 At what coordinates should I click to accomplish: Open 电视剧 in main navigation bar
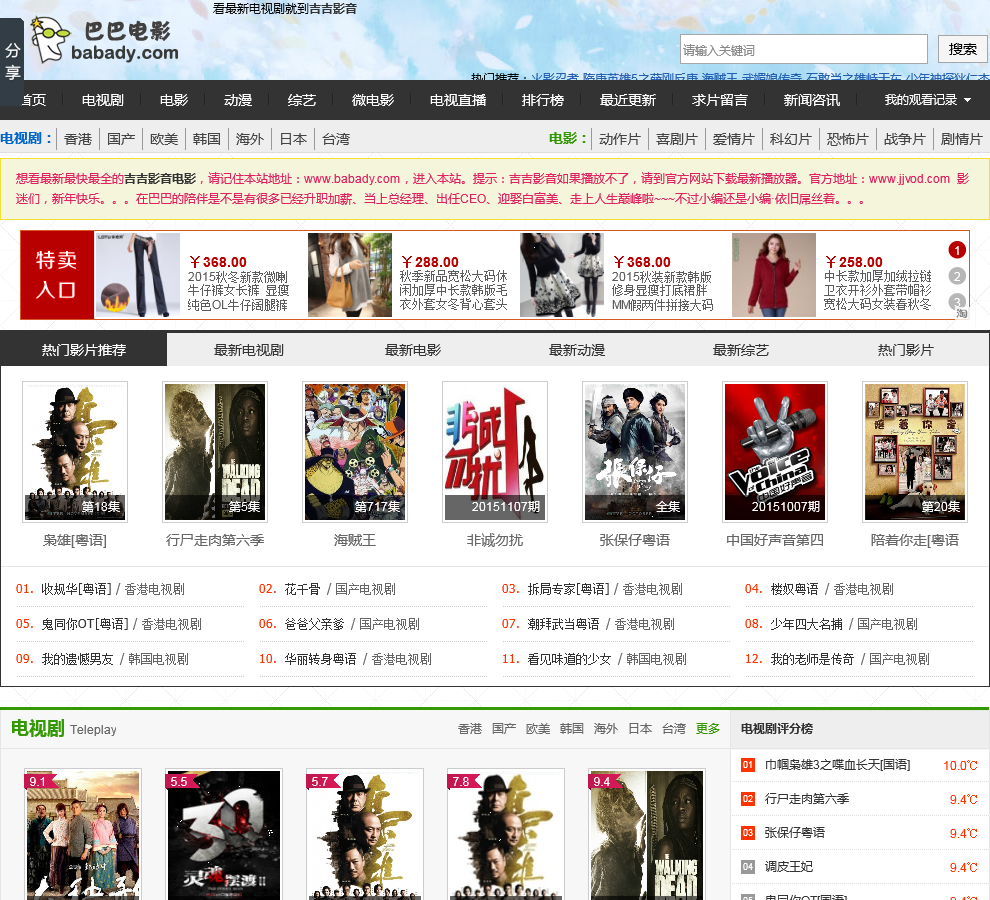click(x=102, y=100)
